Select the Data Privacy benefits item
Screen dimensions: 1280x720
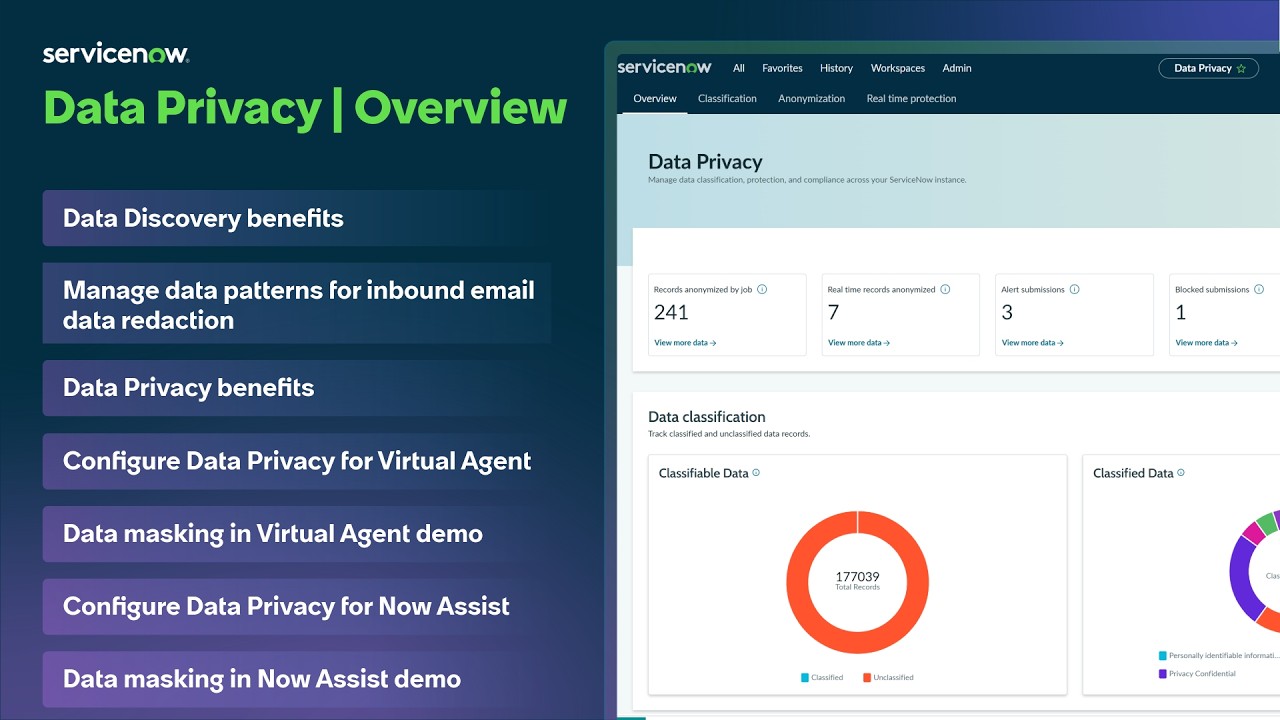(x=297, y=388)
